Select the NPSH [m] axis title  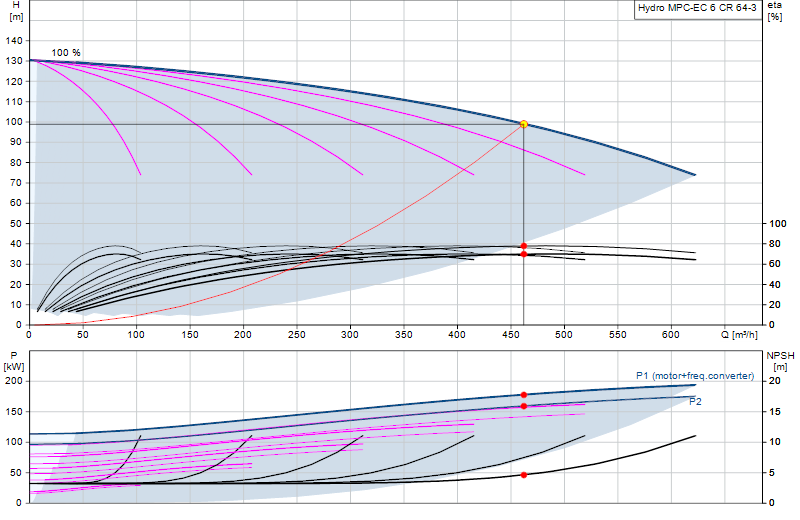(780, 361)
